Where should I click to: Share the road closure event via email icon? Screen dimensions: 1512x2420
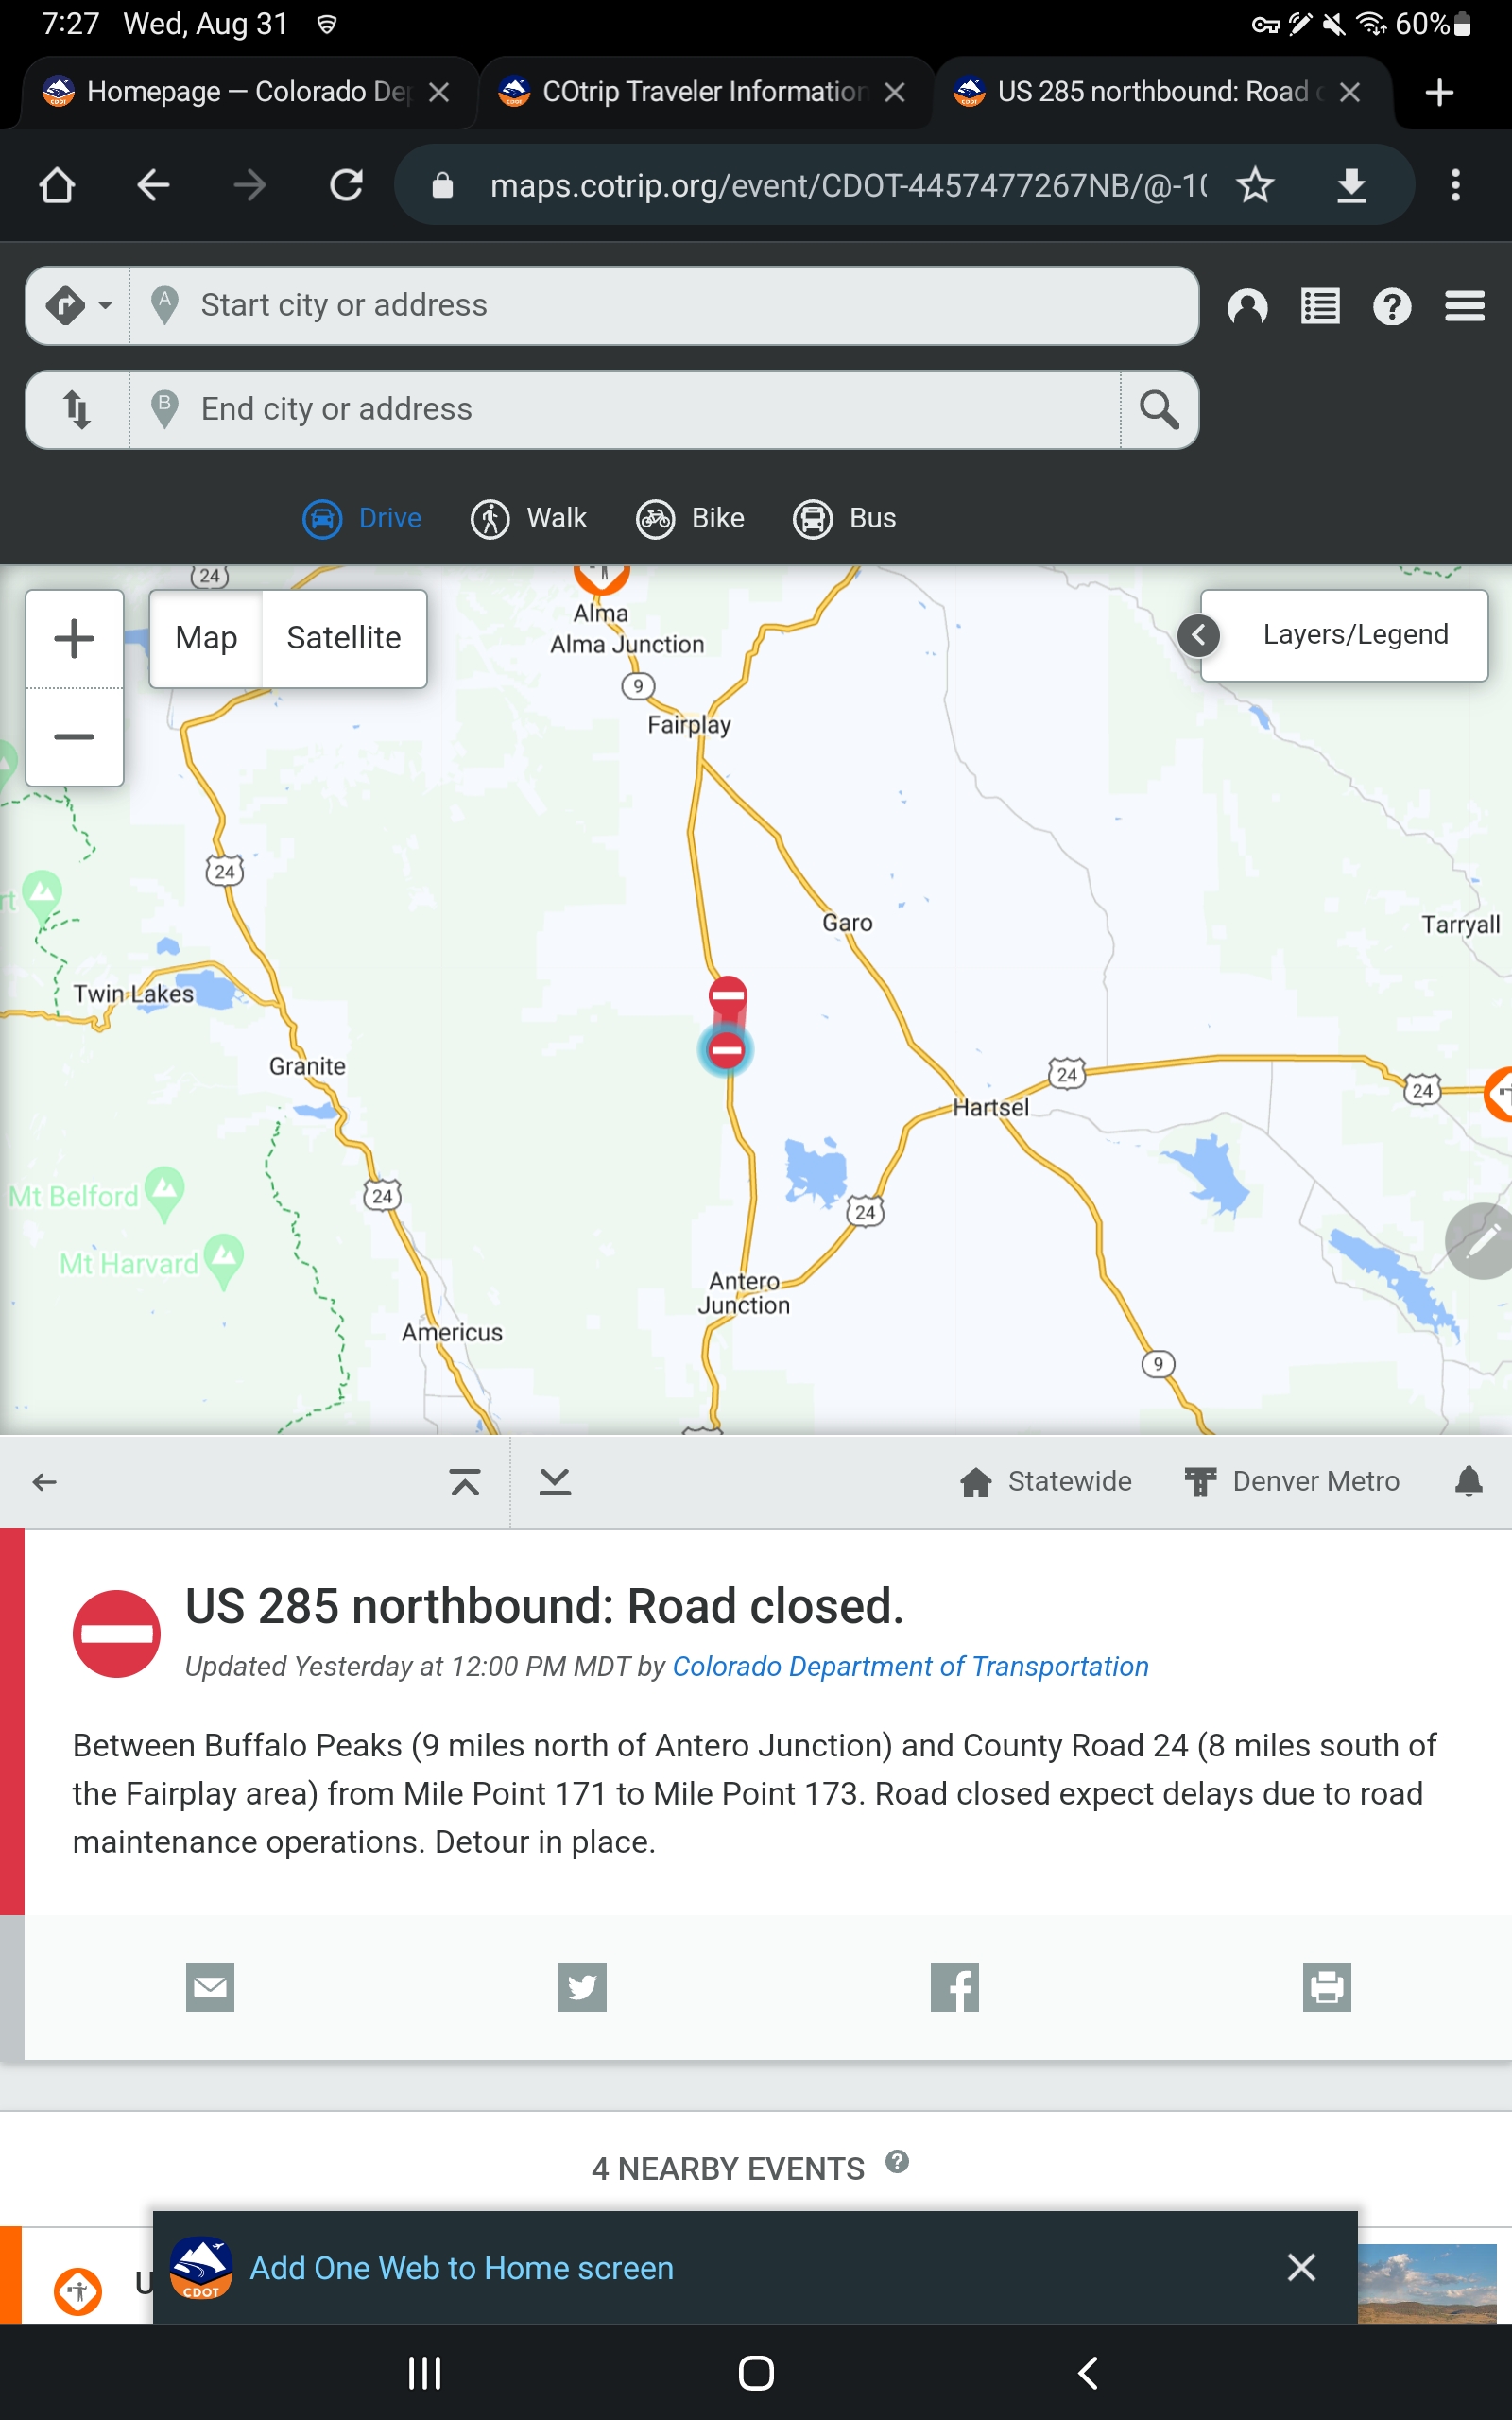[210, 1986]
